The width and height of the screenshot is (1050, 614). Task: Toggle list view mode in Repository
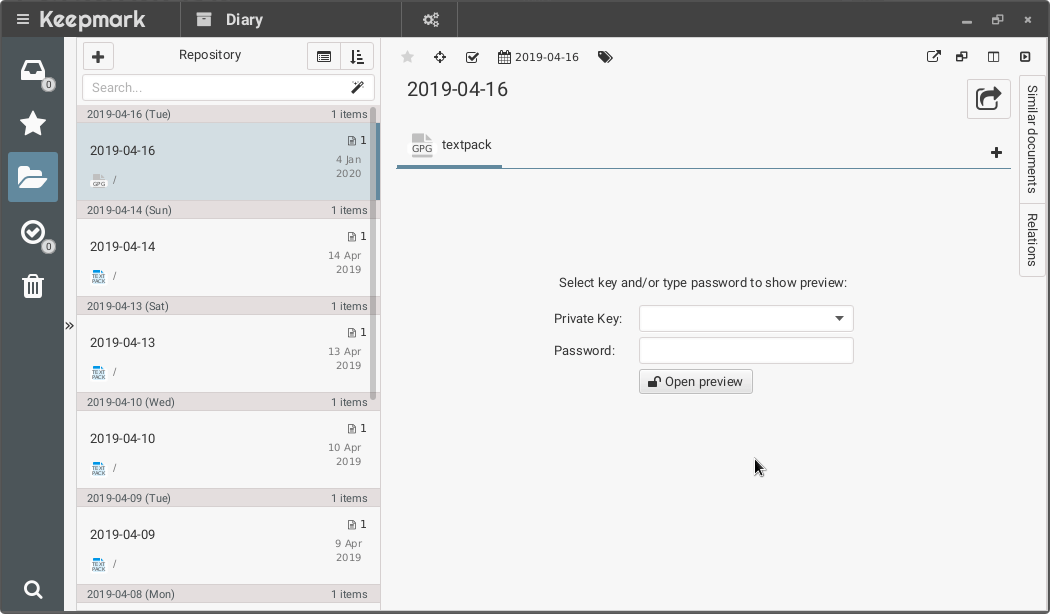(324, 57)
